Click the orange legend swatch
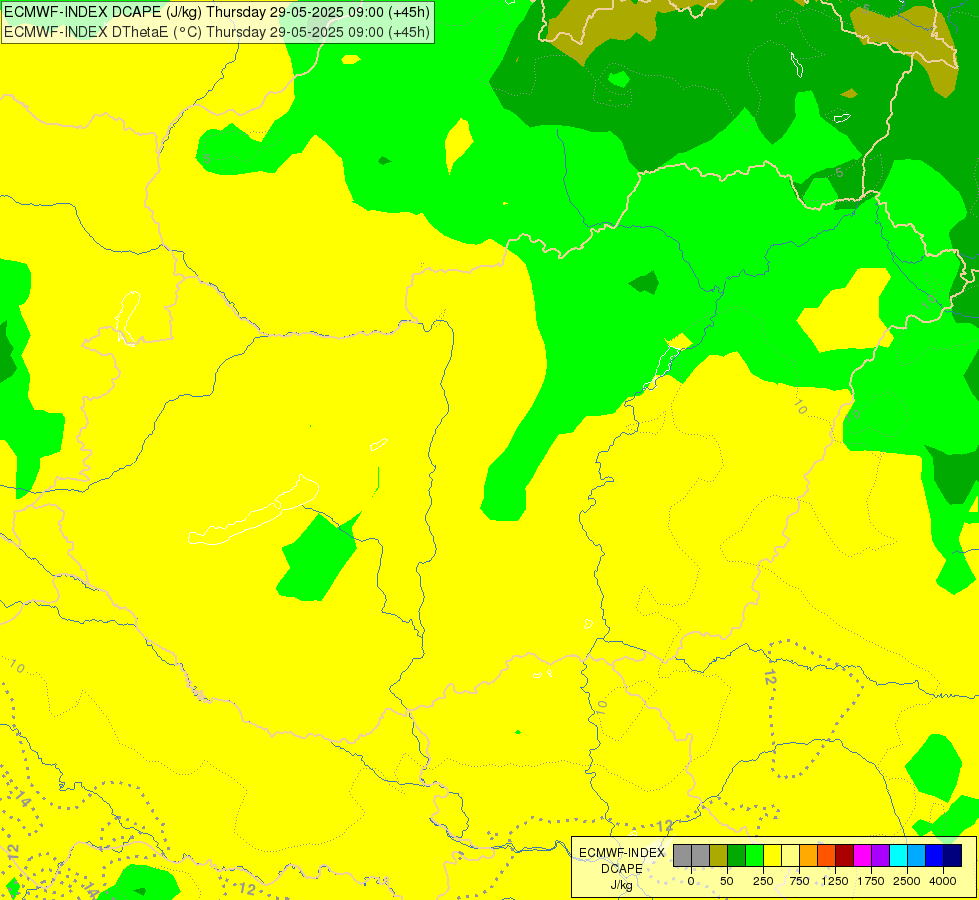Screen dimensions: 979x900 [x=809, y=856]
